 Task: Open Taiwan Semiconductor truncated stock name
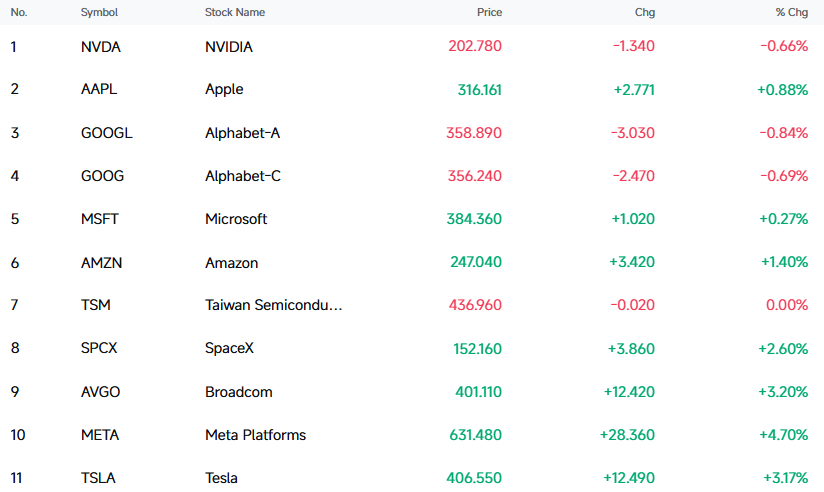pos(274,305)
